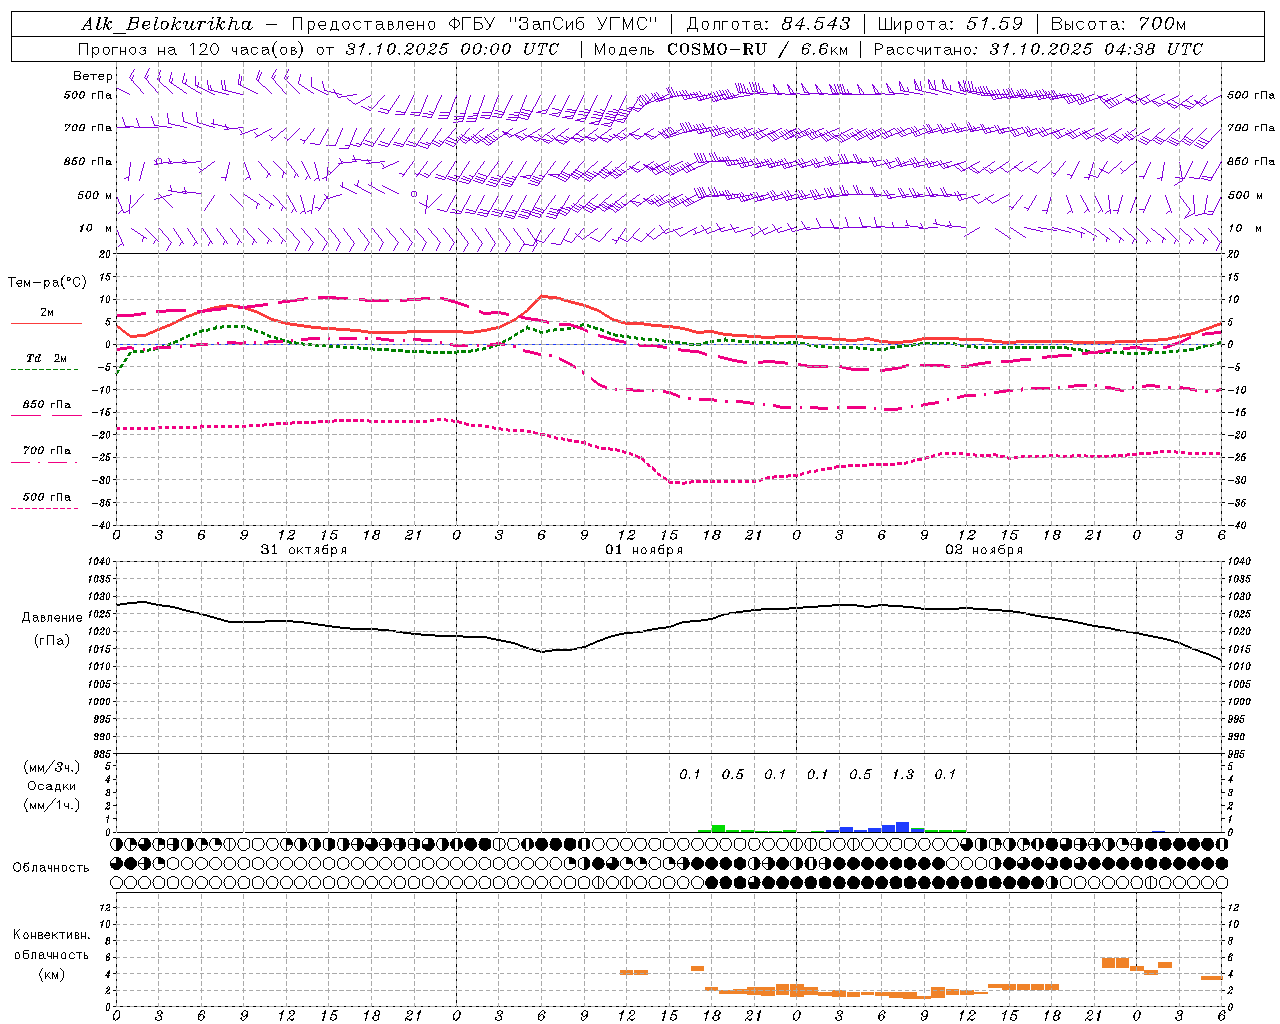
Task: Click the forecast start text Прогноз на 120 часа(ов)
Action: click(193, 49)
